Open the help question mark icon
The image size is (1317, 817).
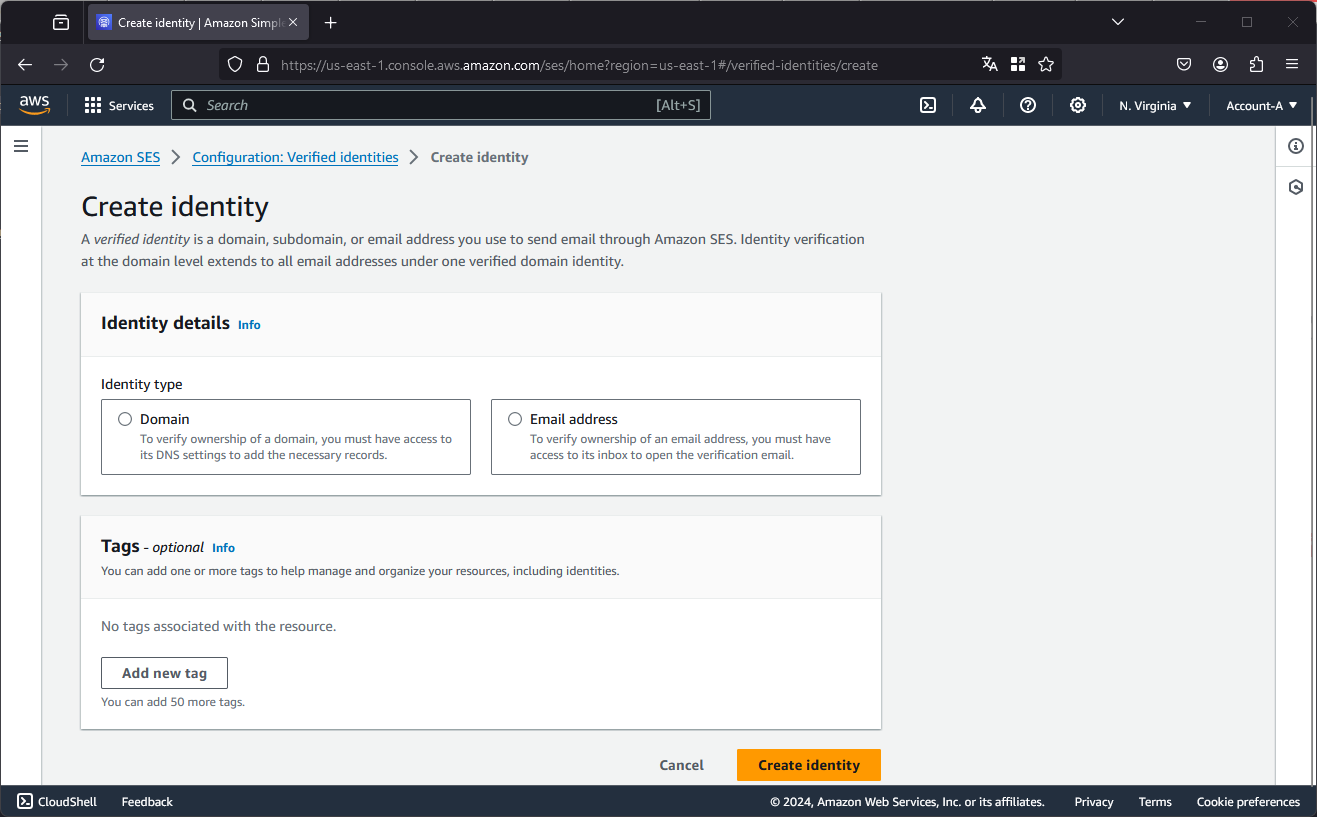(1028, 105)
